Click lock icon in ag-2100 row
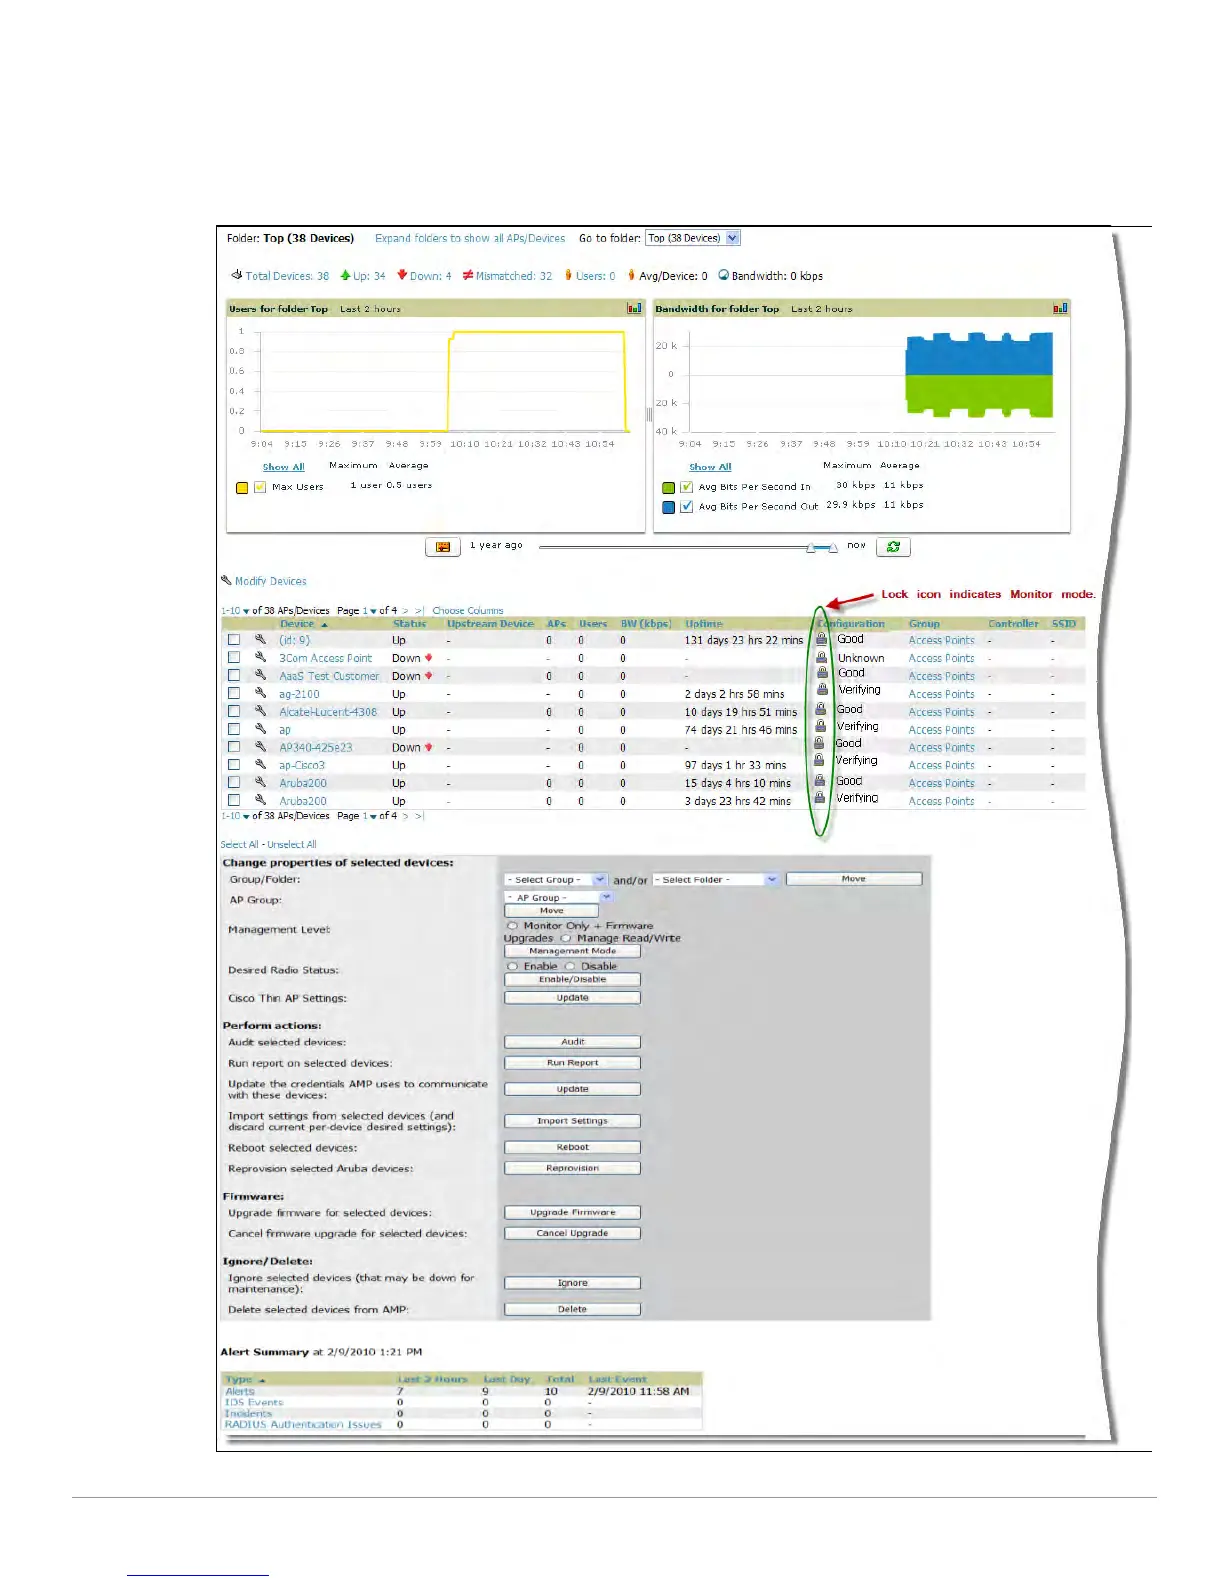The image size is (1224, 1584). pos(821,689)
